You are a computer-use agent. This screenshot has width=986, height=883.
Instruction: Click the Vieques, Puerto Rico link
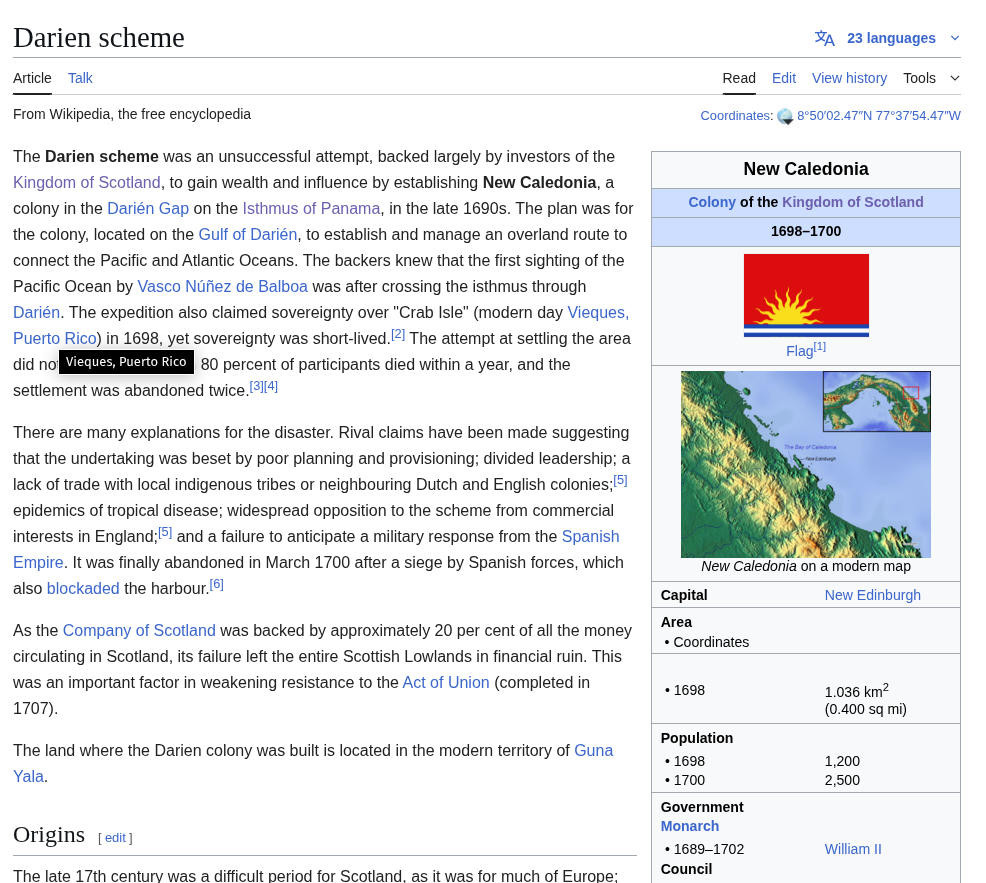pos(598,313)
